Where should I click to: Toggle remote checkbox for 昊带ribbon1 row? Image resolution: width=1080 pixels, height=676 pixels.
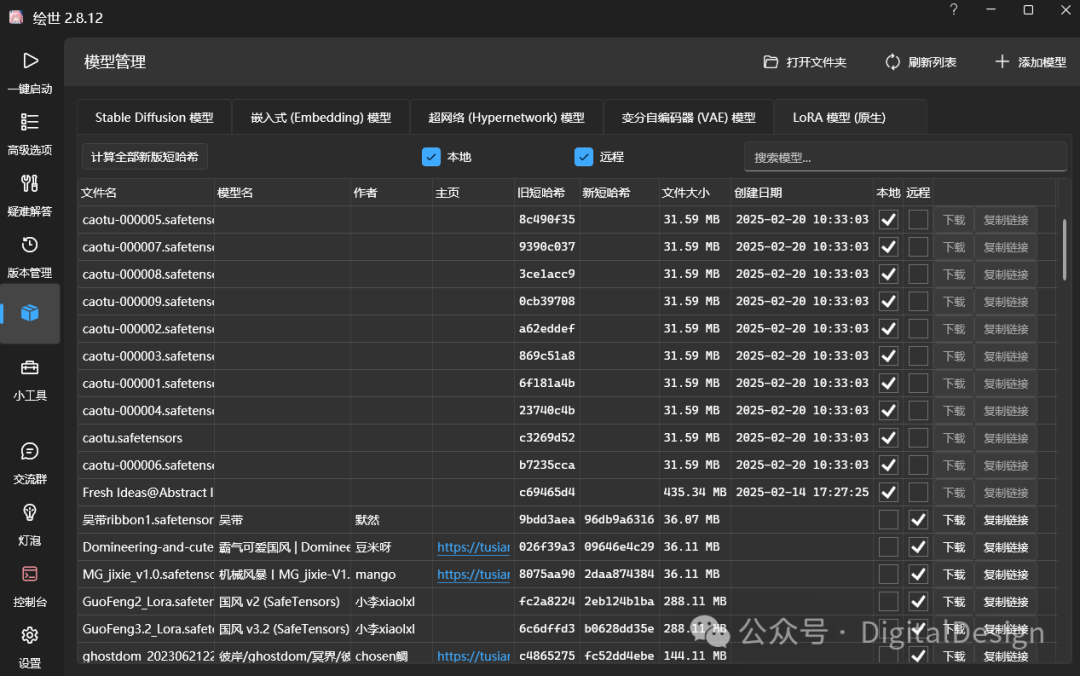pyautogui.click(x=918, y=520)
